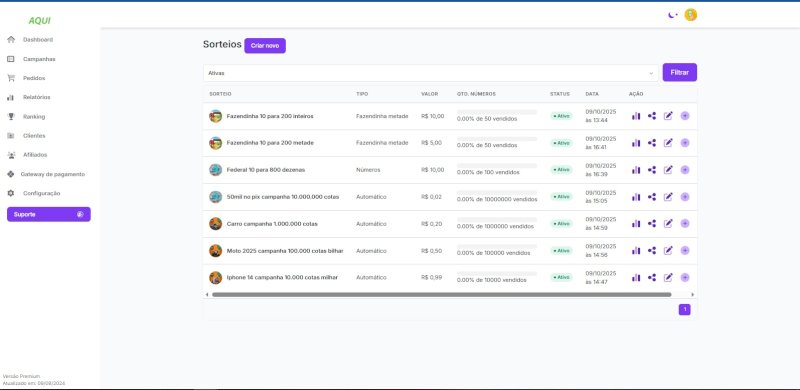800x390 pixels.
Task: Share the Federal 10 para 800 dezenas raffle
Action: pos(652,170)
